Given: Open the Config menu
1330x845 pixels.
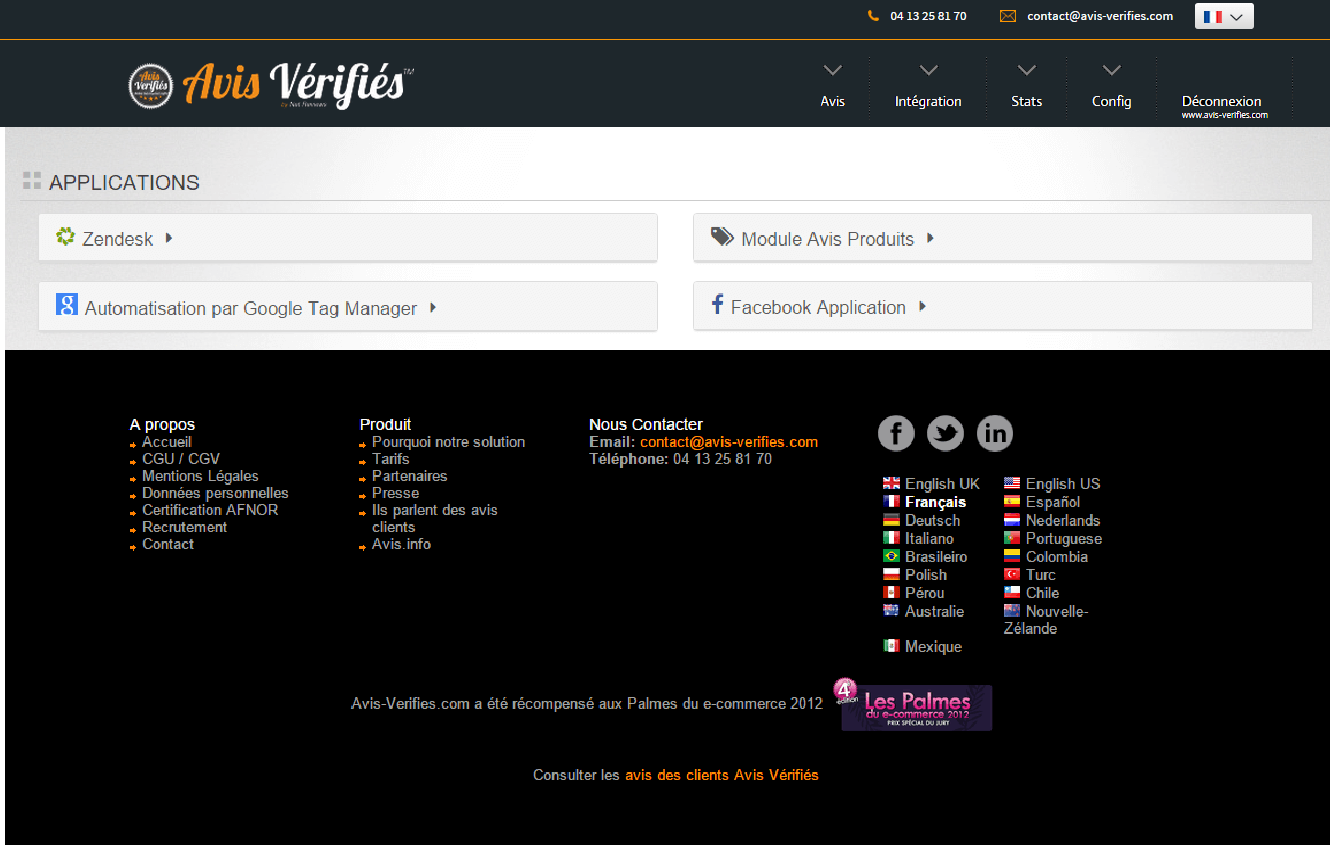Looking at the screenshot, I should point(1111,101).
